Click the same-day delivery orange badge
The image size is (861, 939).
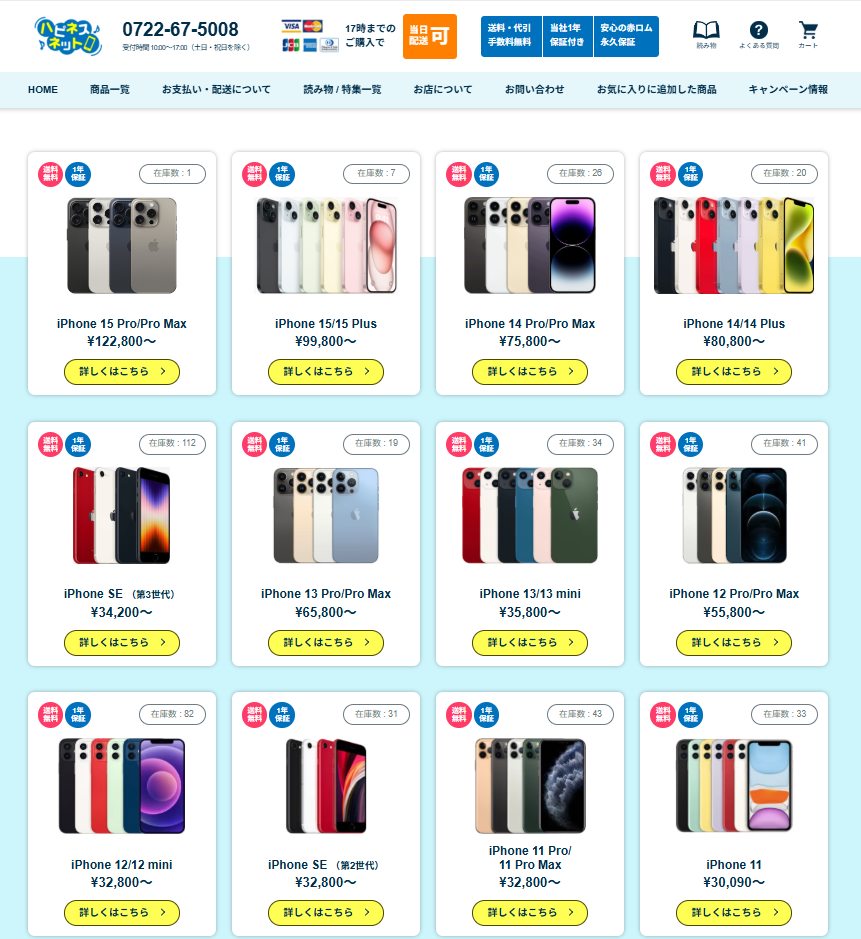click(429, 37)
